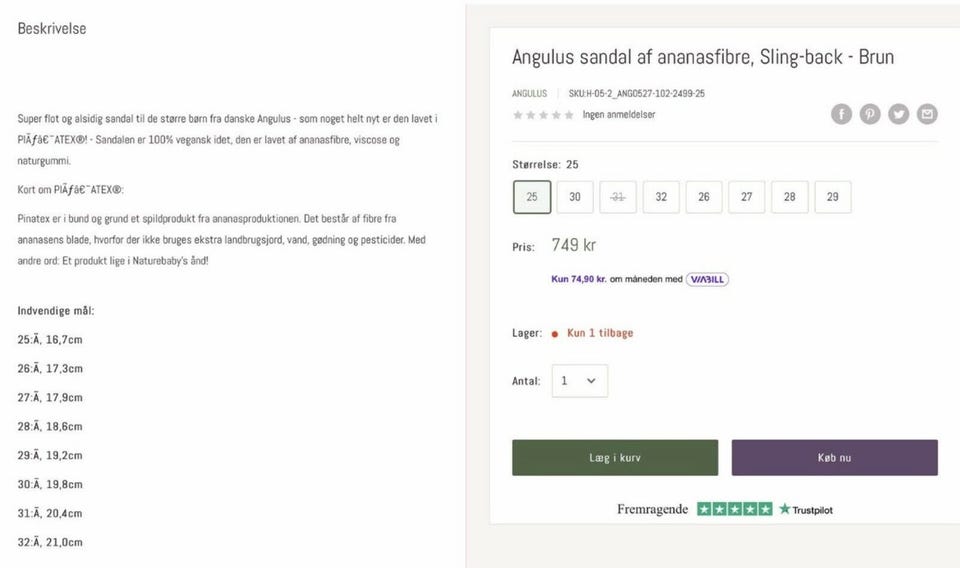Open the Antal quantity dropdown

click(579, 381)
